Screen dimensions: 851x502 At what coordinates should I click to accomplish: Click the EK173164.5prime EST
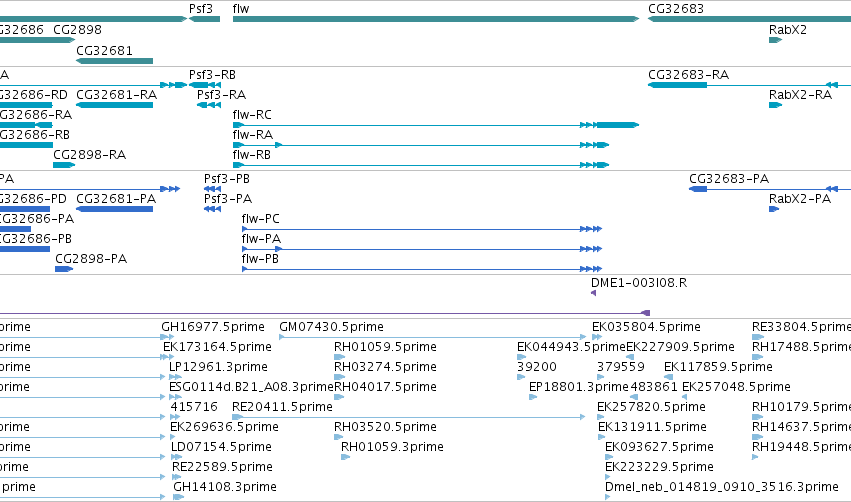[x=217, y=347]
